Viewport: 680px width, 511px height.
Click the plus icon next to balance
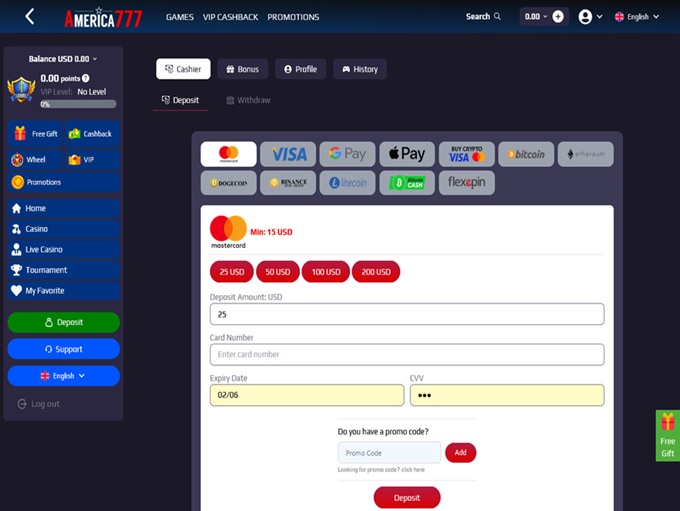558,17
